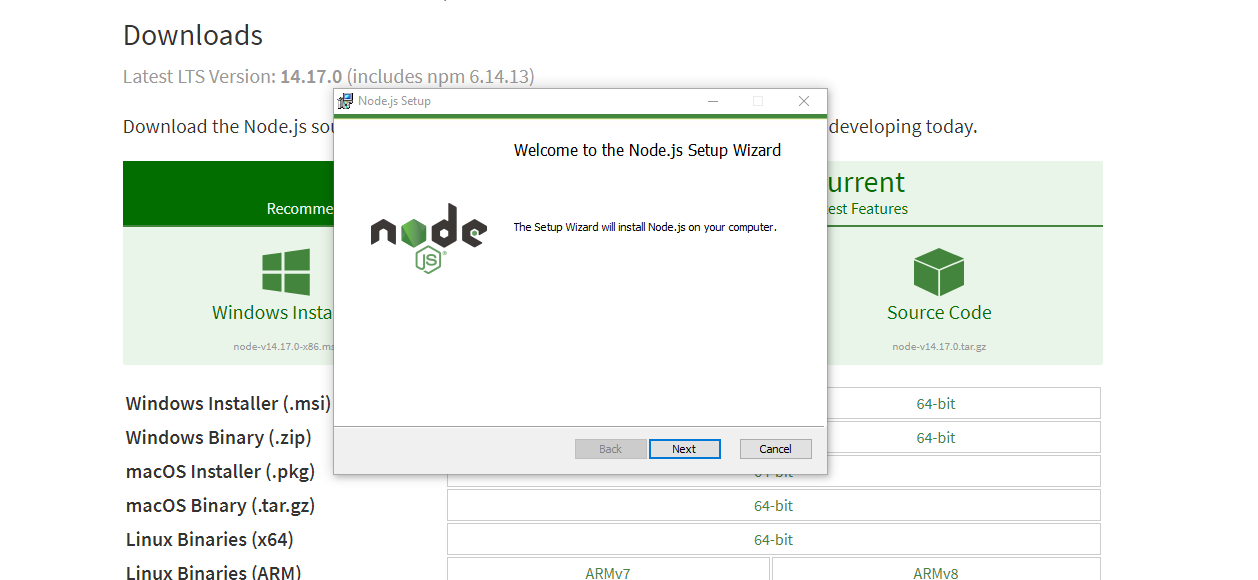Download 64-bit macOS Binary (.tar.gz)
This screenshot has height=580, width=1258.
pos(774,506)
